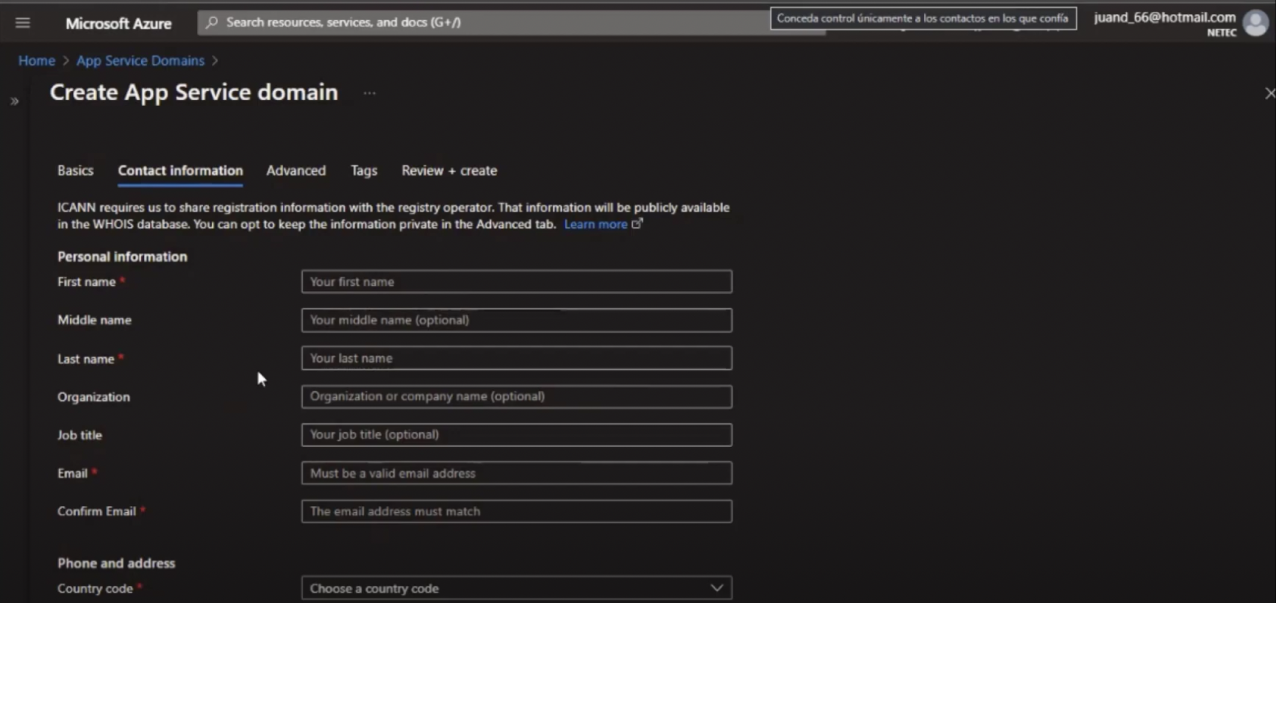Image resolution: width=1280 pixels, height=720 pixels.
Task: Open the ellipsis more options menu
Action: 369,93
